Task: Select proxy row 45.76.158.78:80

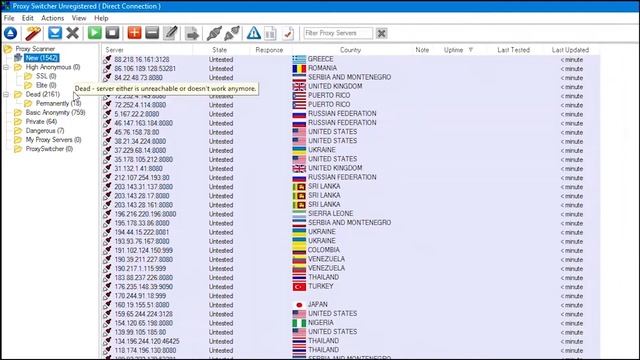Action: point(351,132)
